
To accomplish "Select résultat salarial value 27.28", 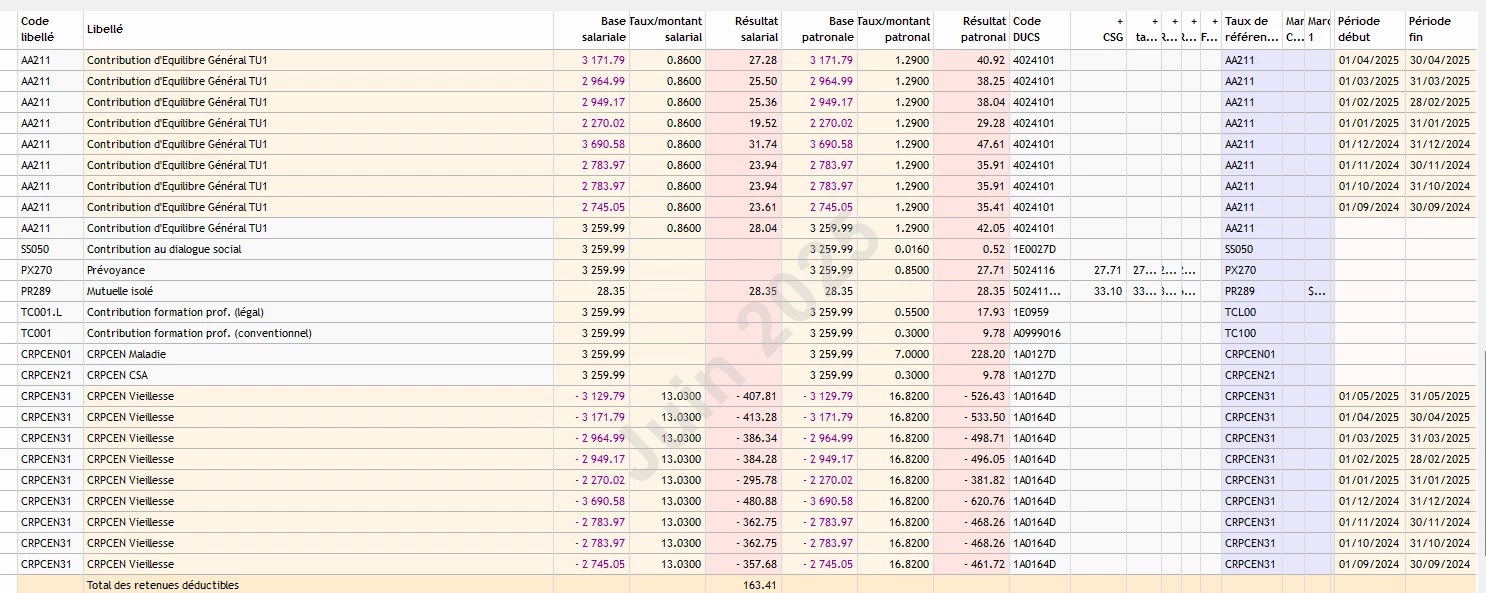I will [763, 60].
